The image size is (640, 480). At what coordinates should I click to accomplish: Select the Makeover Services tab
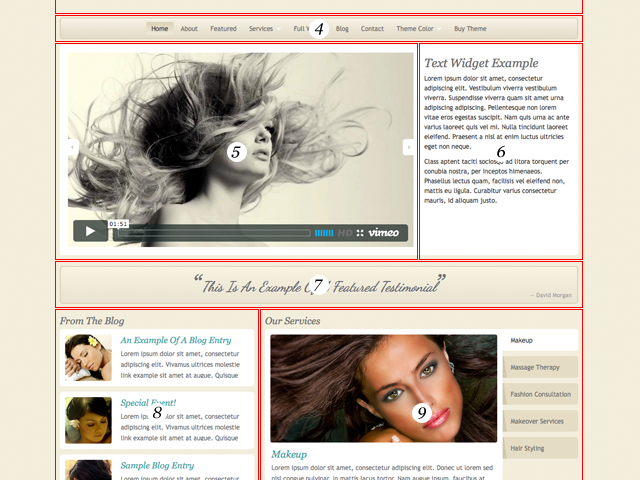coord(540,421)
